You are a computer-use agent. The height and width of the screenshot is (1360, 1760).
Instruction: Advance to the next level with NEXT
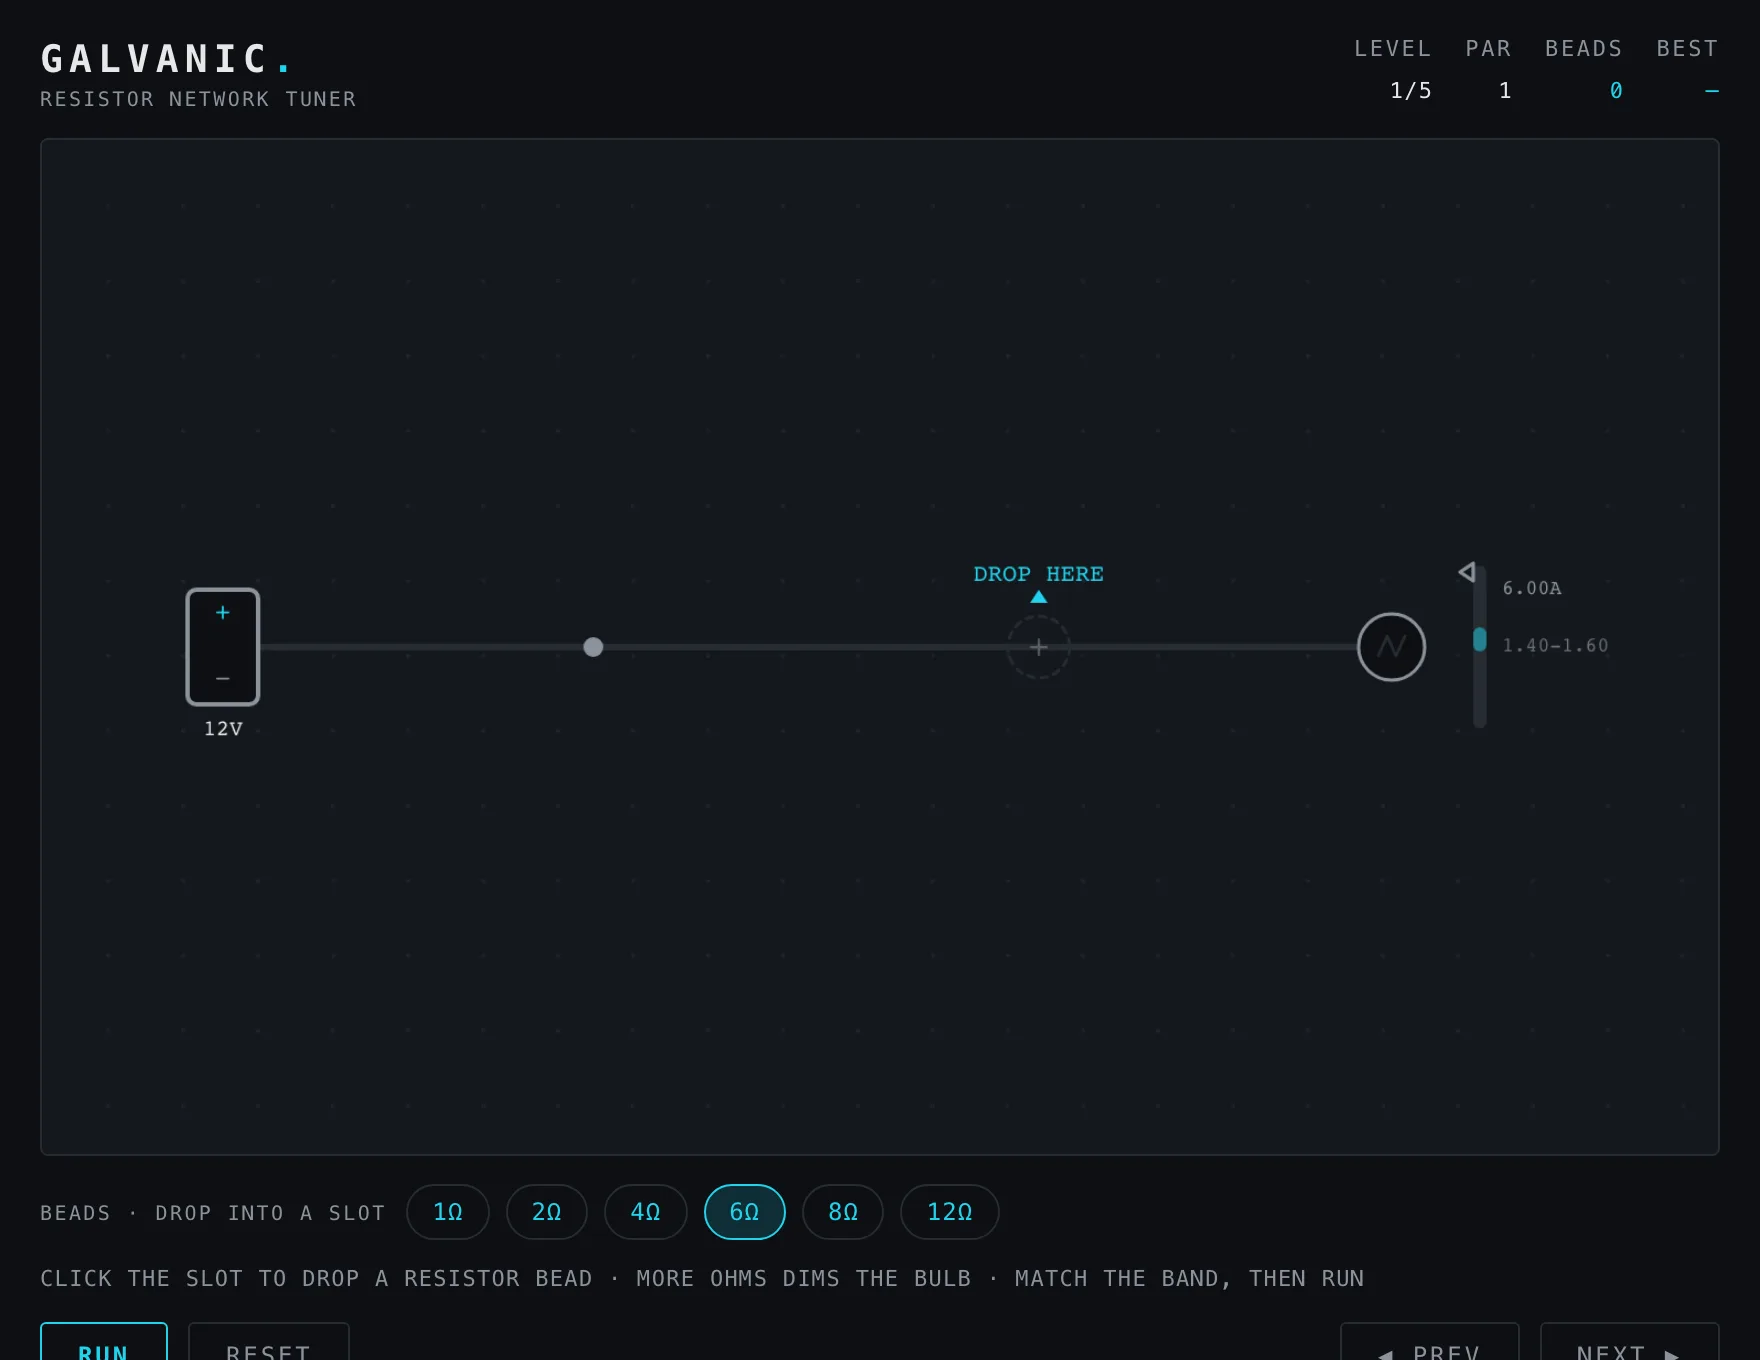click(1630, 1342)
